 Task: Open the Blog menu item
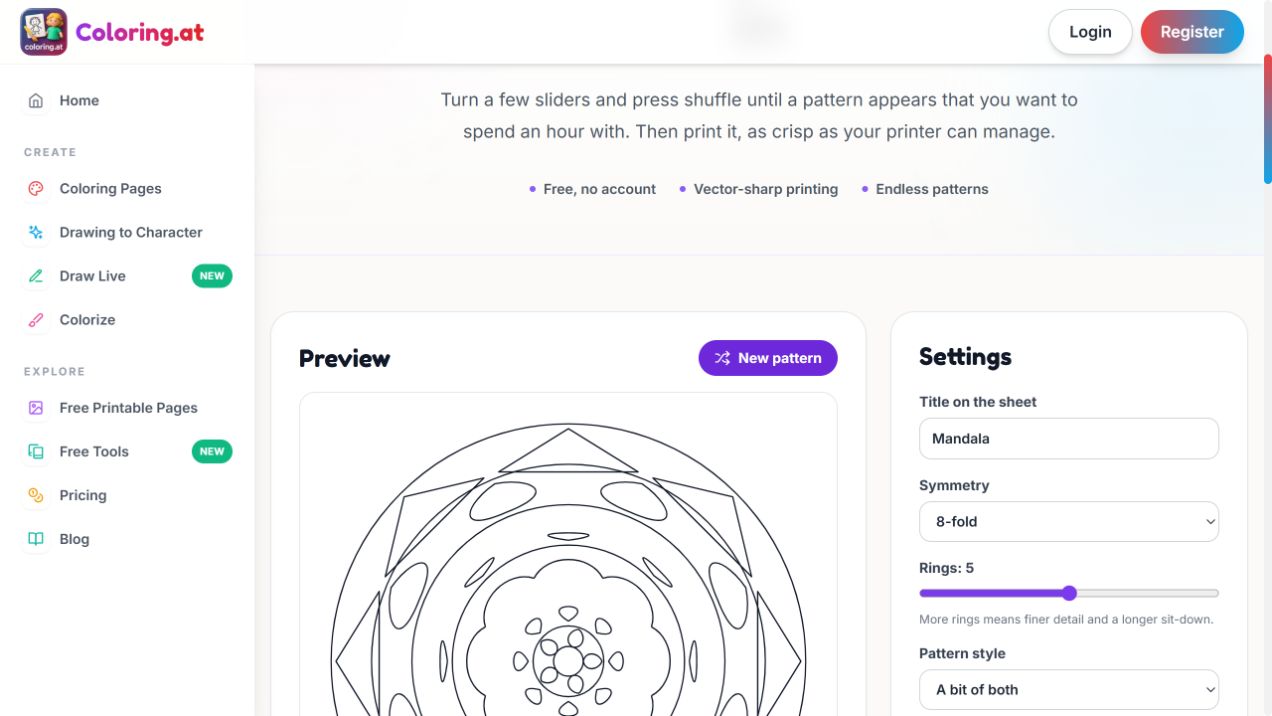tap(128, 539)
